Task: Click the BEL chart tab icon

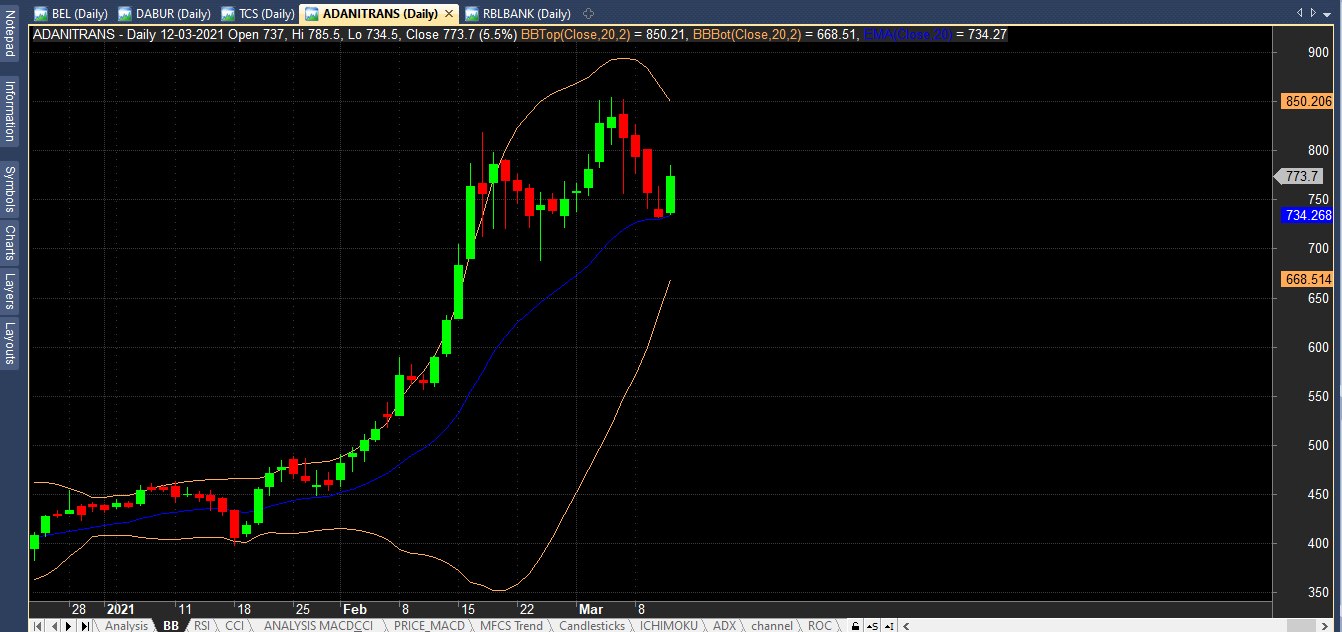Action: 40,14
